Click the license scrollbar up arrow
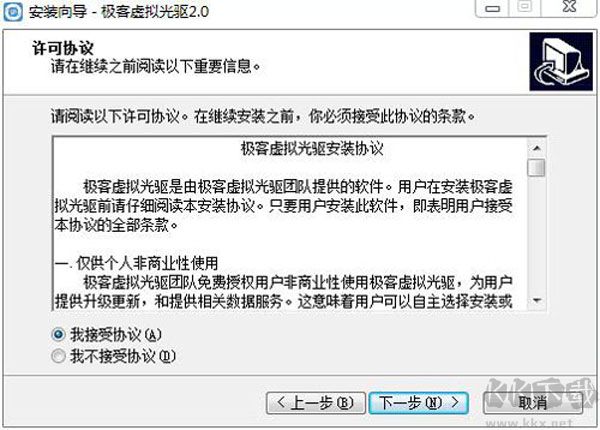 point(536,148)
